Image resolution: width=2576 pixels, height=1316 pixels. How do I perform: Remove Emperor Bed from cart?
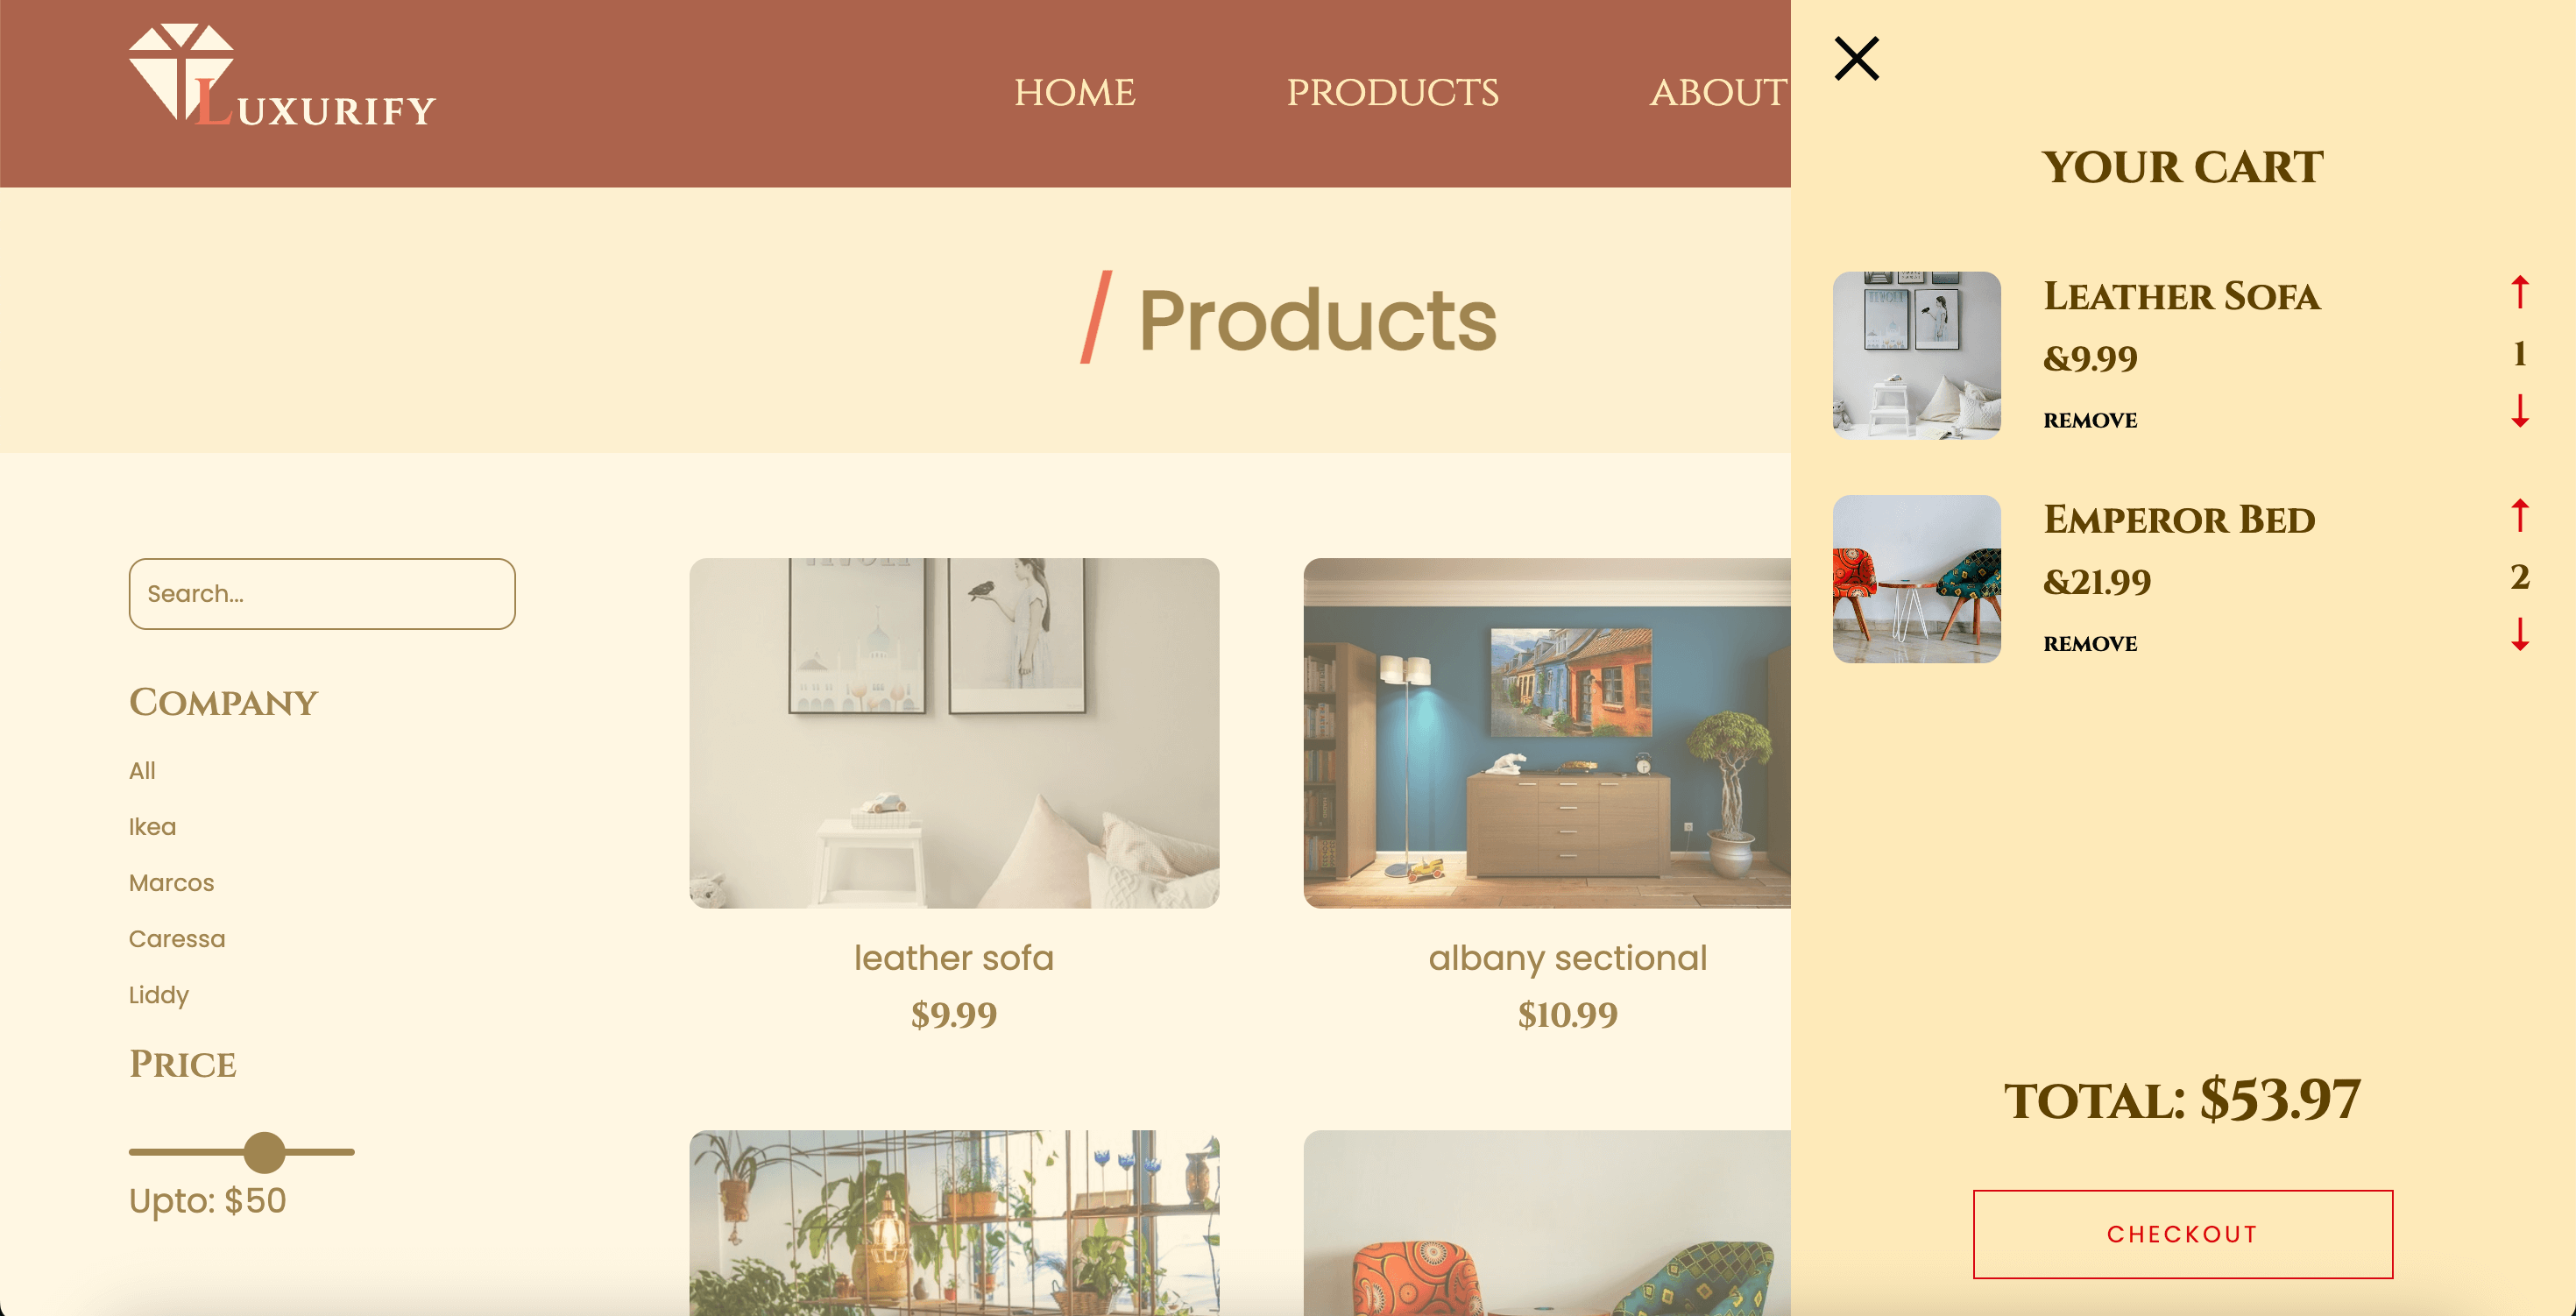(2090, 643)
